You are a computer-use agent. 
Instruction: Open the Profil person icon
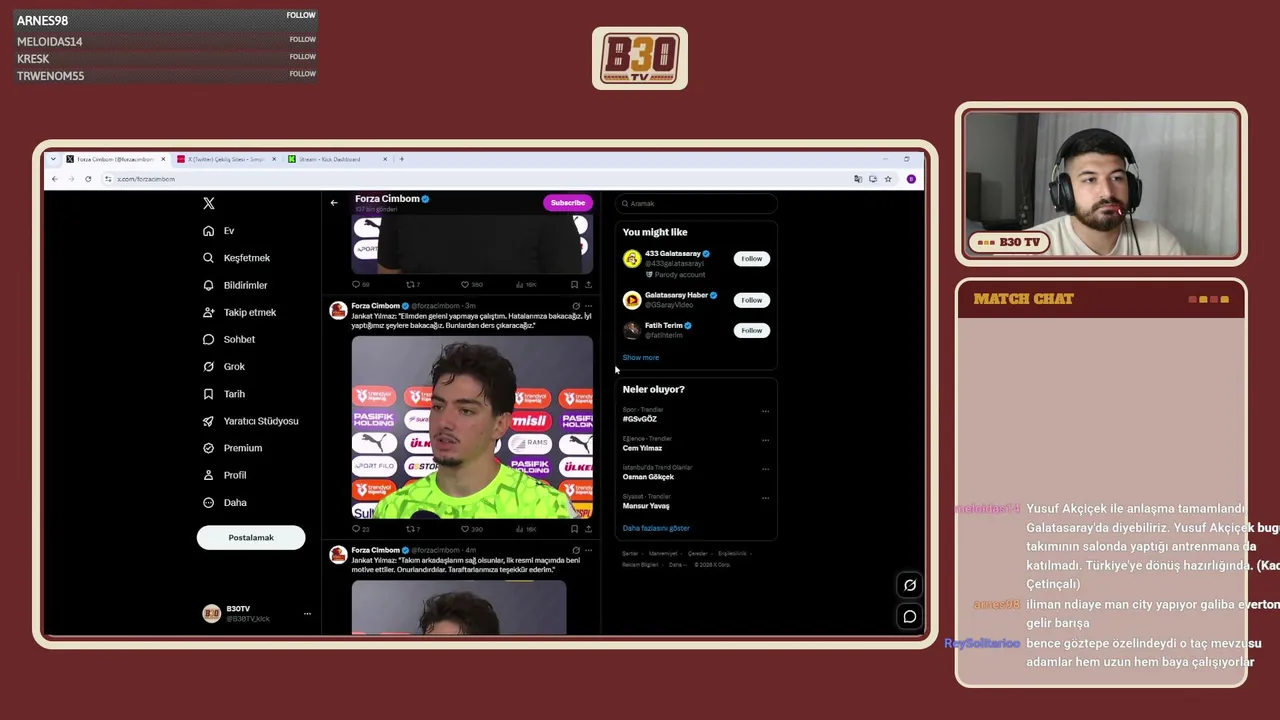[x=208, y=475]
